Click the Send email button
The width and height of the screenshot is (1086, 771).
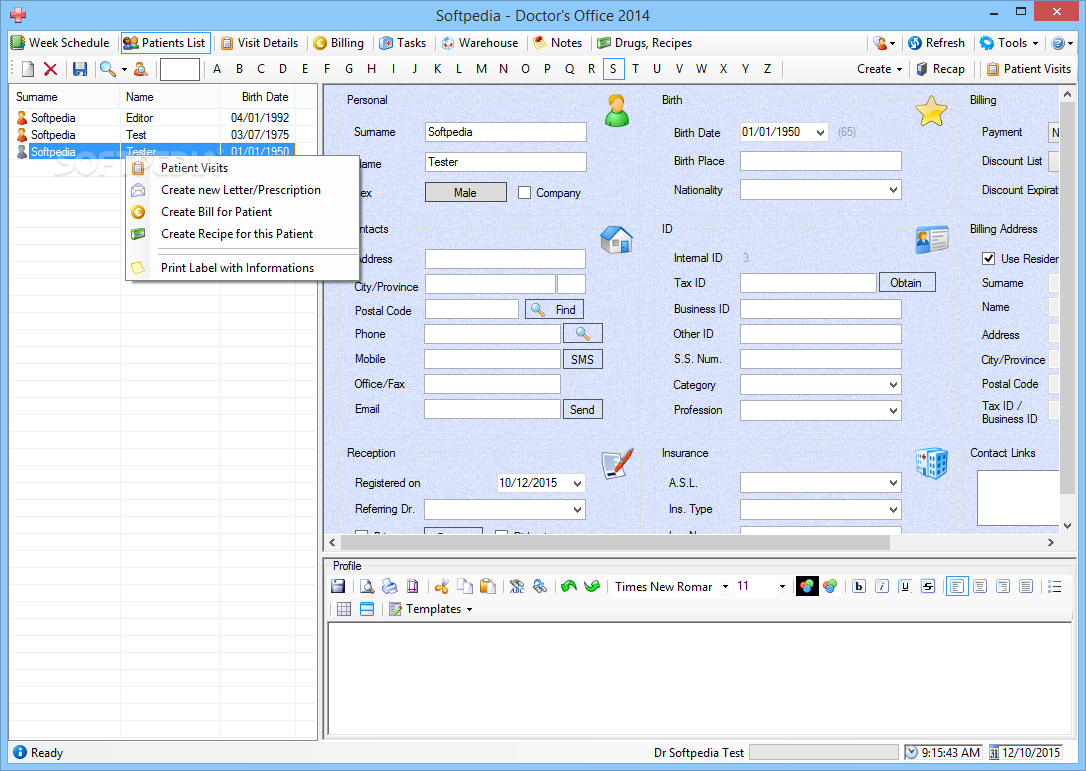click(582, 409)
